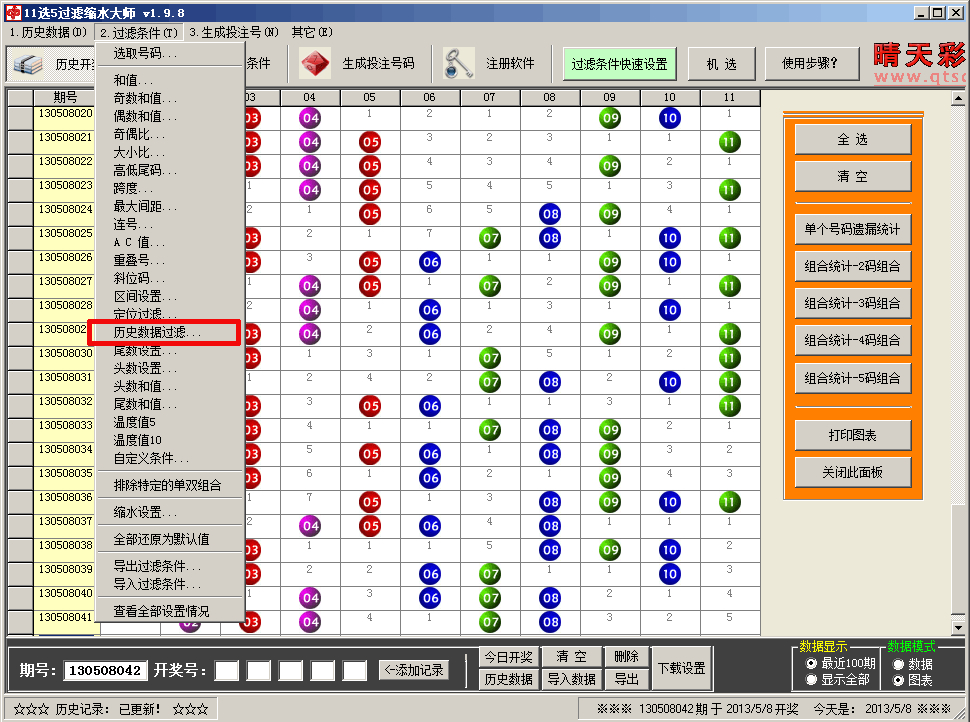Viewport: 970px width, 722px height.
Task: Click green ball 07 in row 130508027
Action: 491,286
